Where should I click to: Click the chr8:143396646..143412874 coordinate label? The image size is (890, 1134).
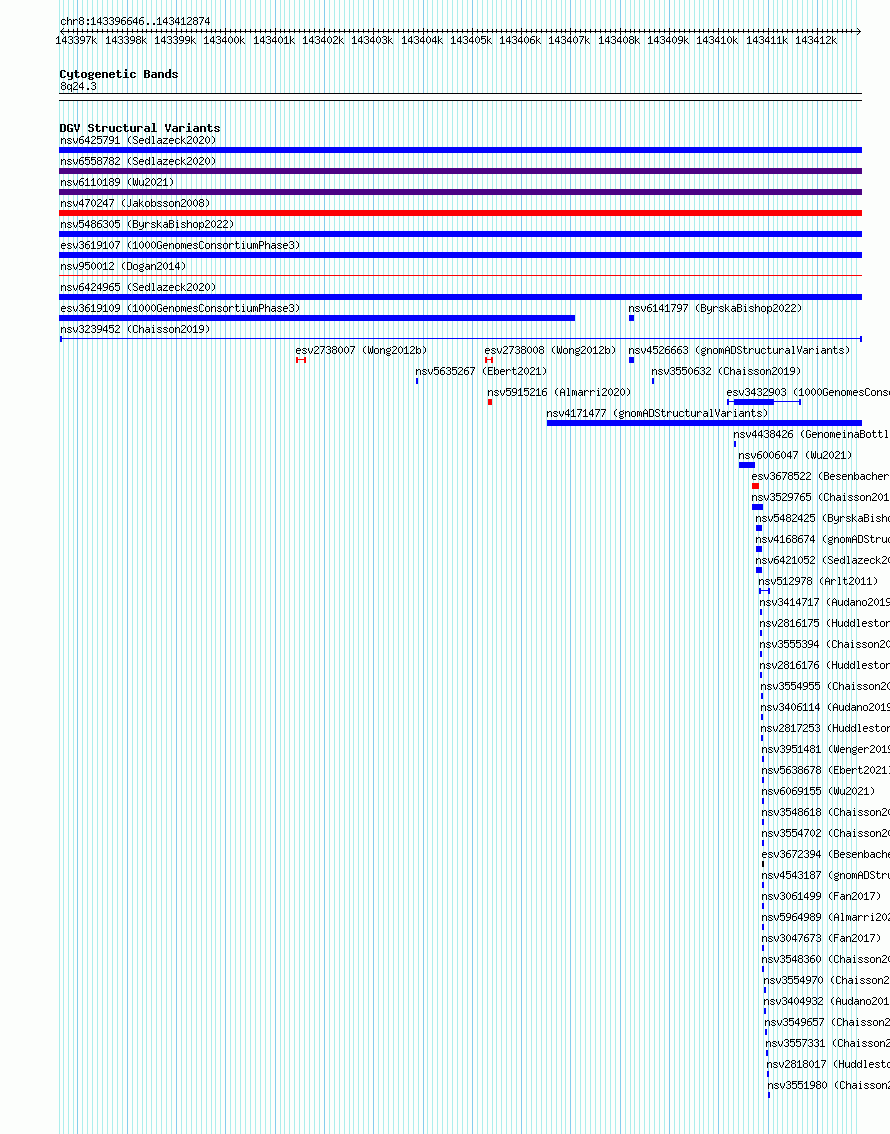pos(135,22)
